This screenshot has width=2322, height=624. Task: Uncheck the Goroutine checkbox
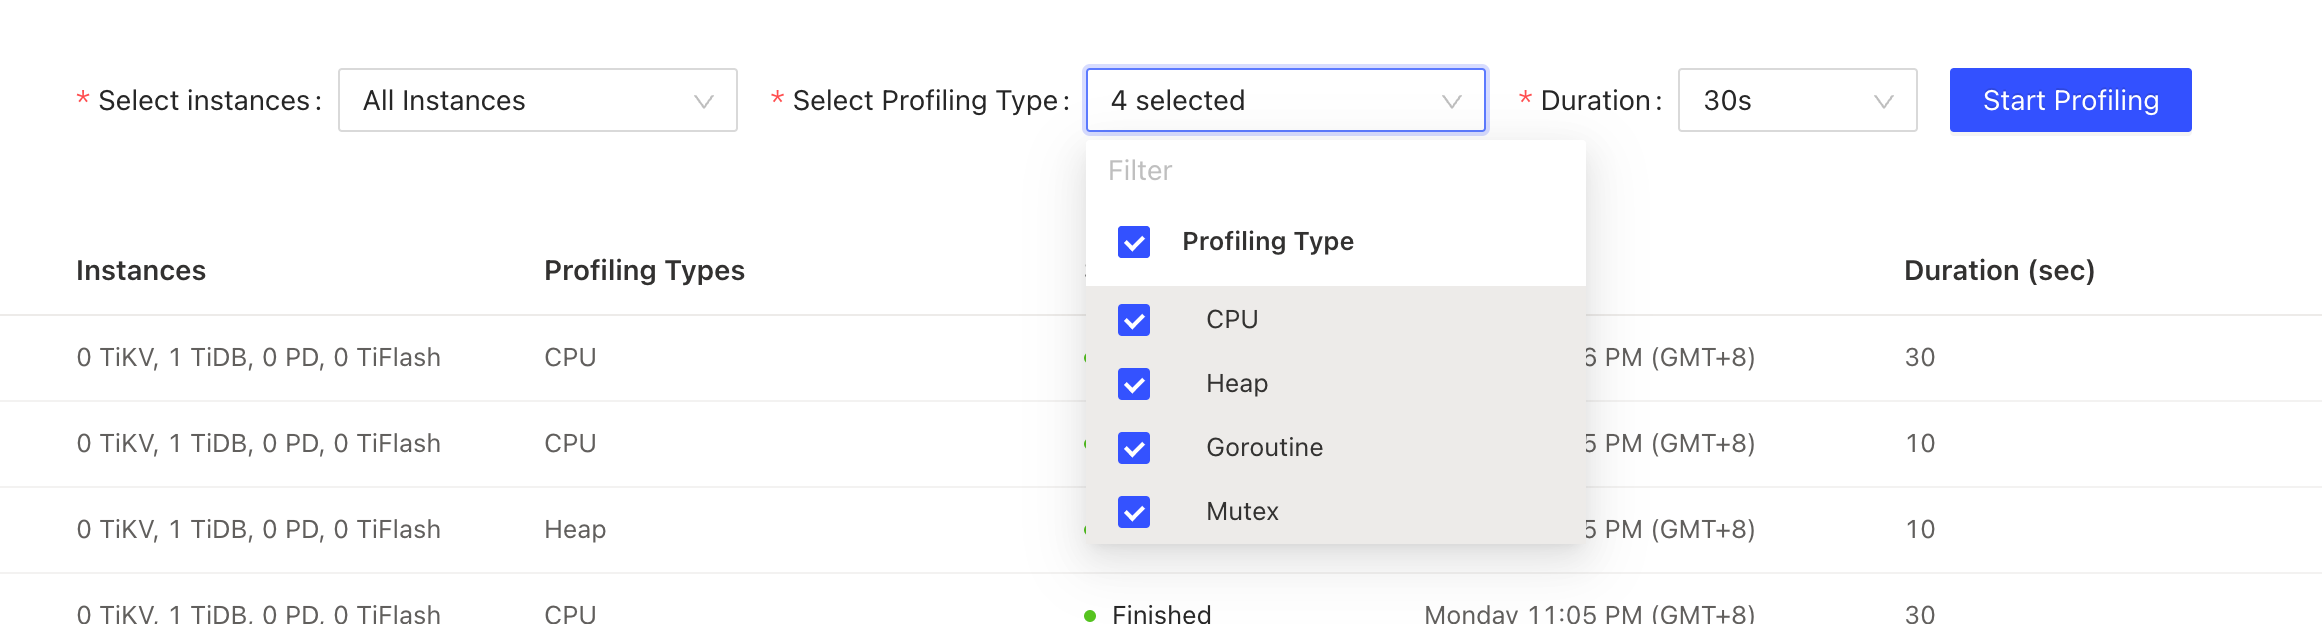(x=1134, y=448)
